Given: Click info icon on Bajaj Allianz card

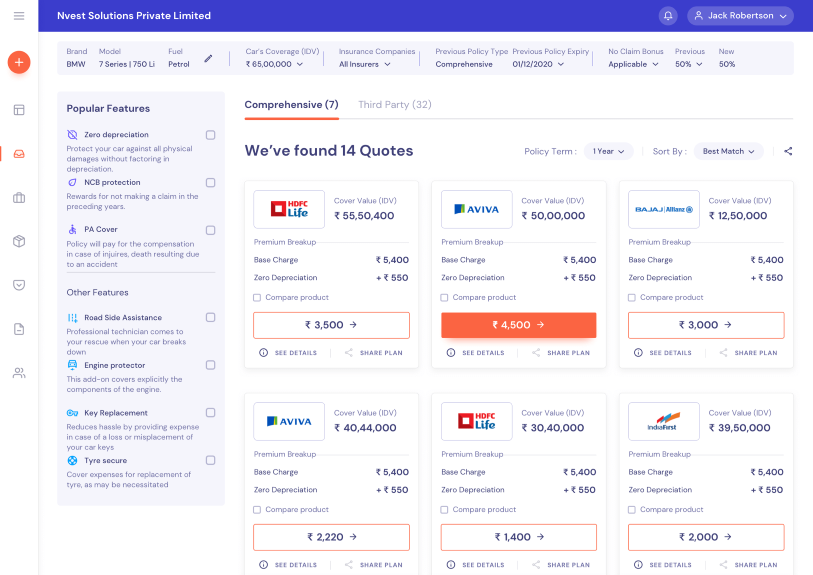Looking at the screenshot, I should (638, 353).
